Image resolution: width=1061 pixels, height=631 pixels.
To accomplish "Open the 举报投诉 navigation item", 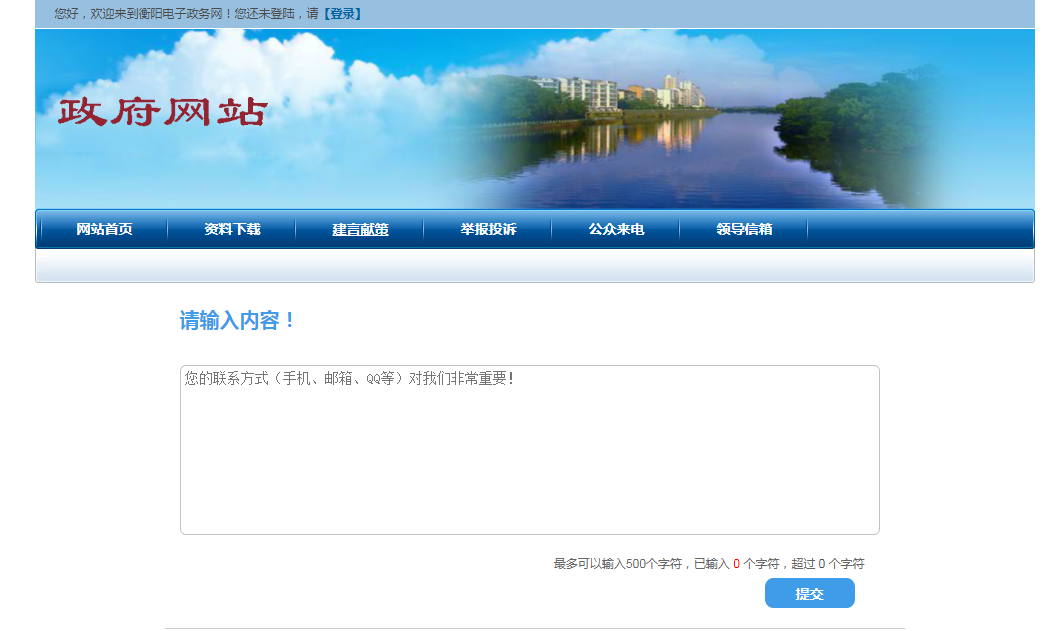I will click(488, 229).
